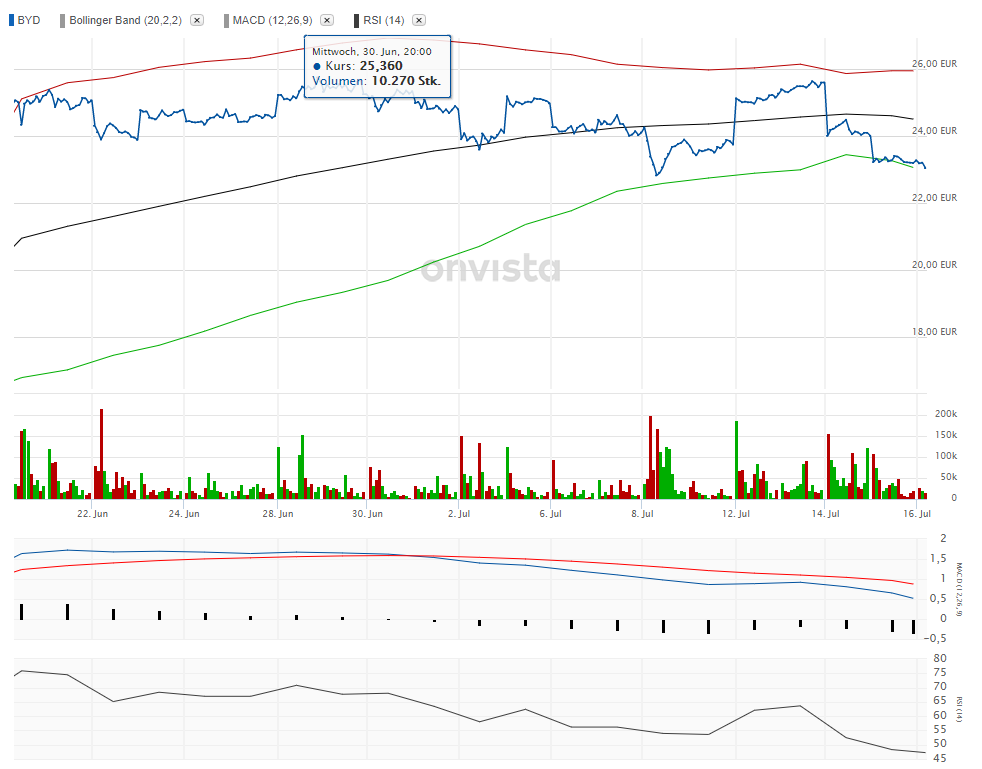Click the 12. Jul date label
Screen dimensions: 982x769
(736, 514)
